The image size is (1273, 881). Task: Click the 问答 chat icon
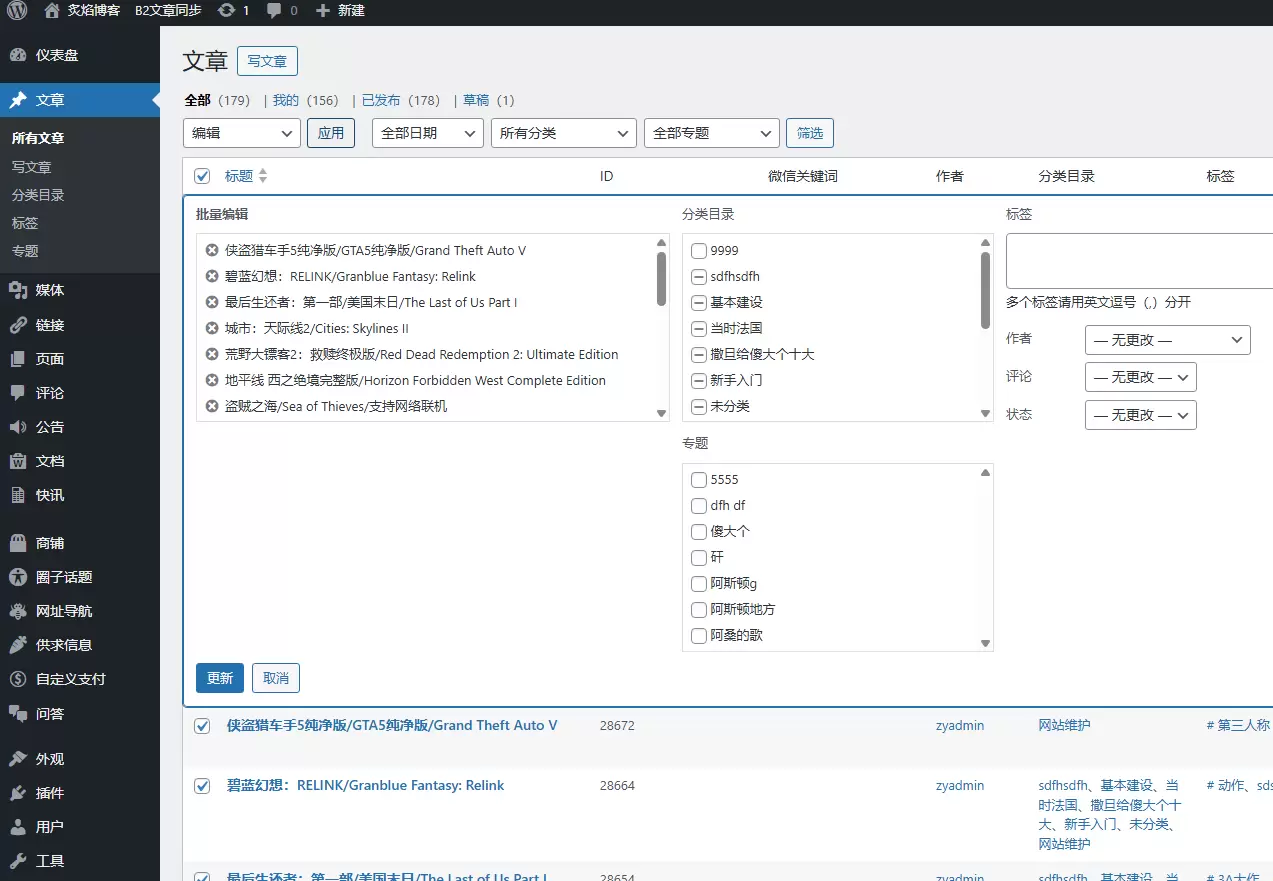(18, 714)
